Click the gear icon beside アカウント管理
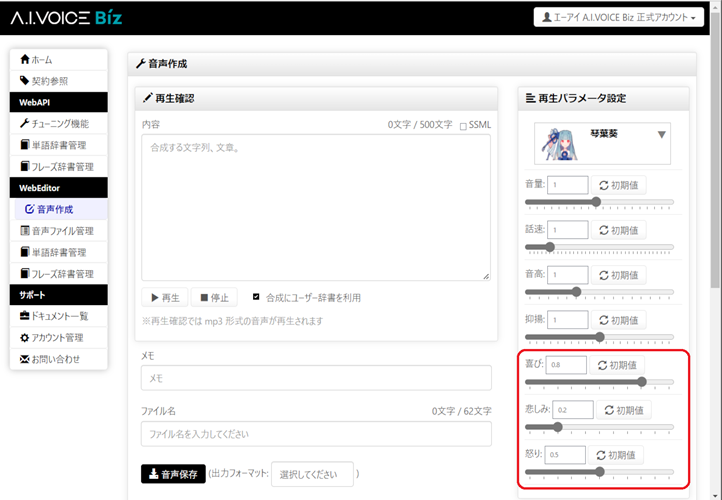The image size is (722, 500). click(24, 337)
